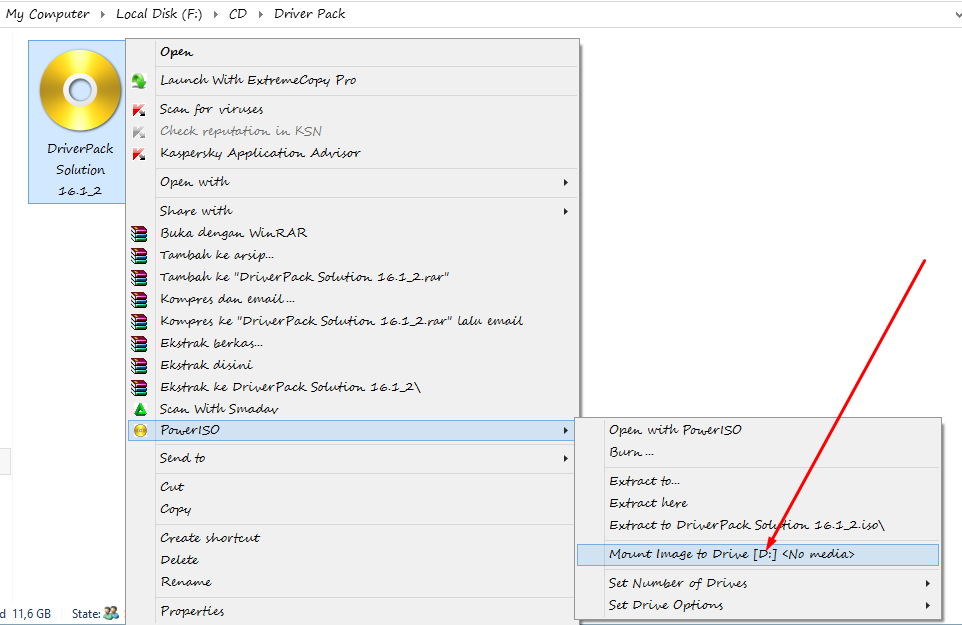Click the WinRAR icon beside Ekstrak berkas
This screenshot has width=962, height=625.
tap(139, 343)
